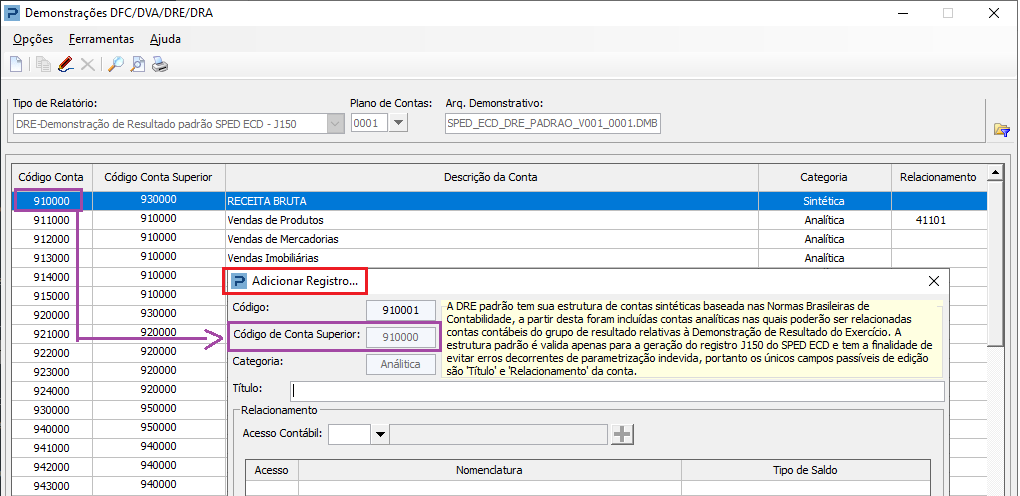Click the printer icon in toolbar
1020x496 pixels.
point(160,64)
